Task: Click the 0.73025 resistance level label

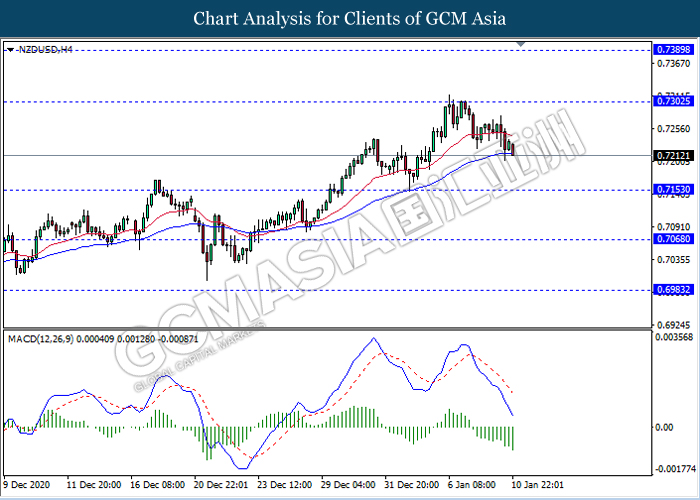Action: [x=673, y=101]
